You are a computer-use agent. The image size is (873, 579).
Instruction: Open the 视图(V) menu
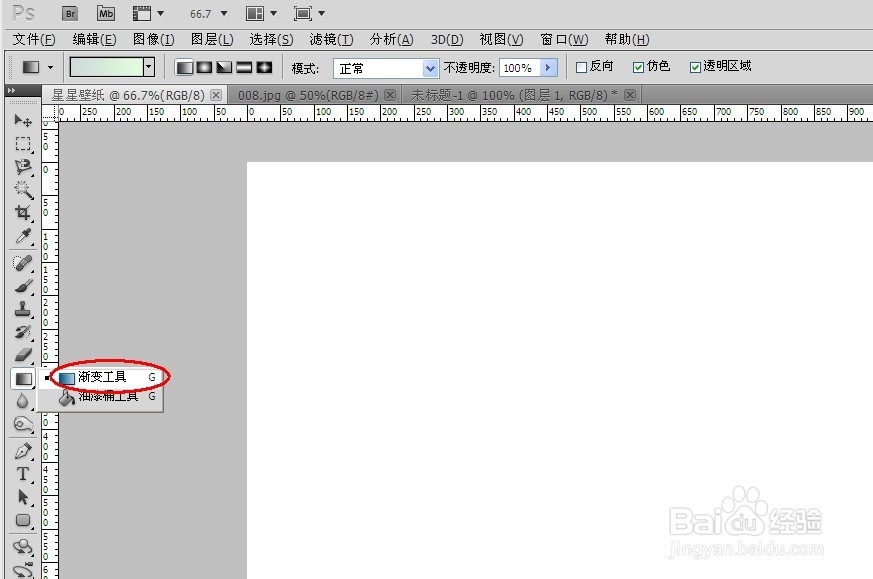click(x=501, y=40)
